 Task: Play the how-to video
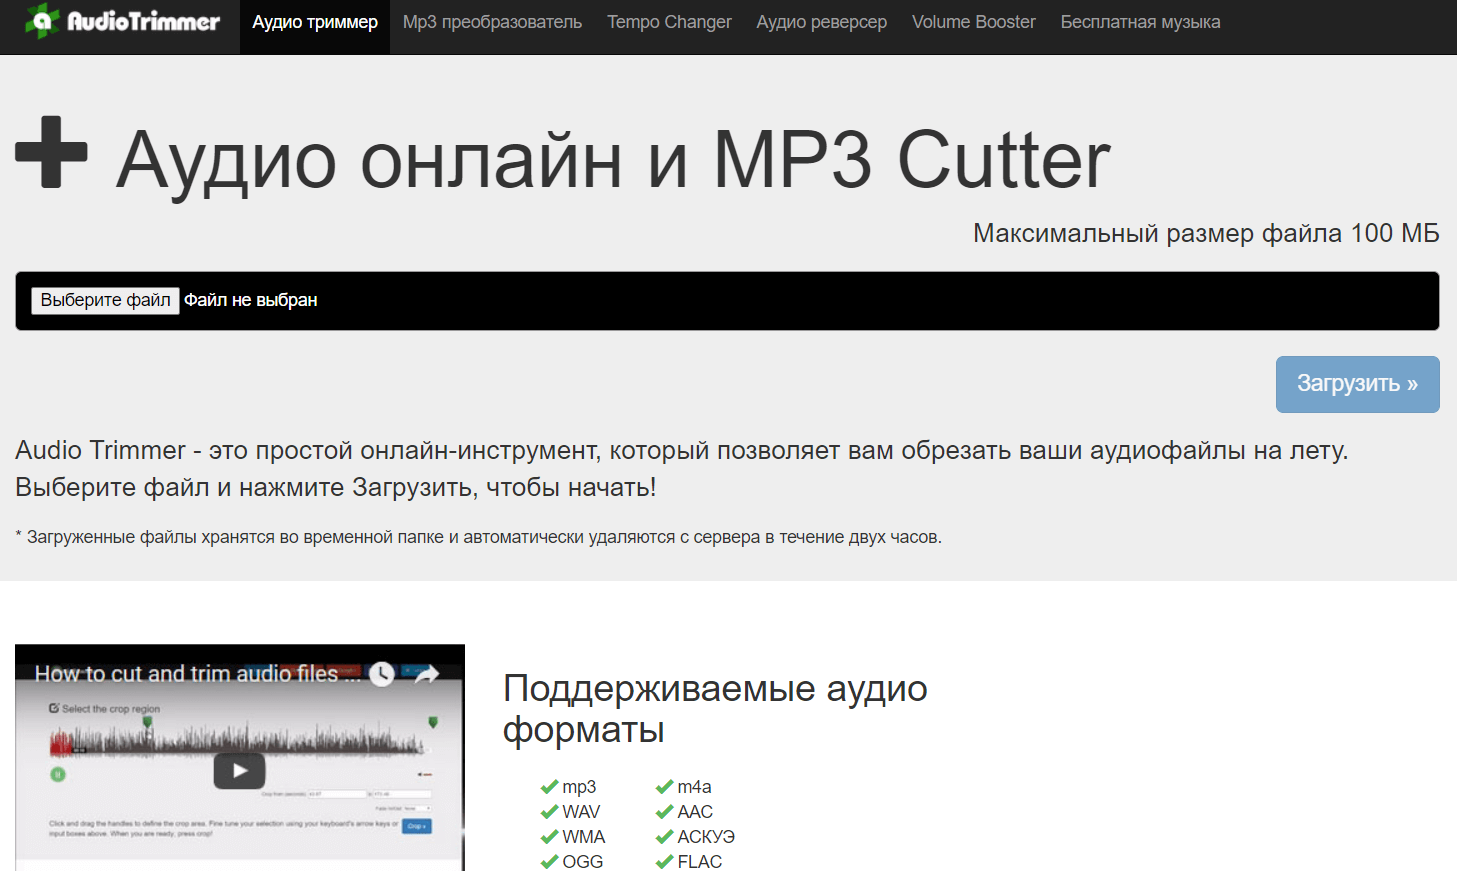point(240,770)
